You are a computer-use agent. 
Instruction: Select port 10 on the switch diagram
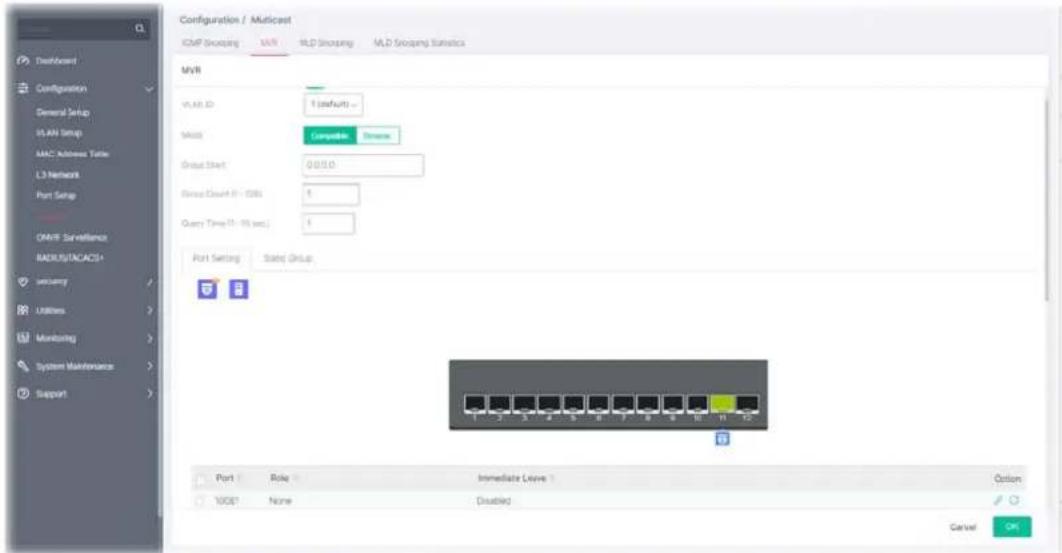pos(698,404)
